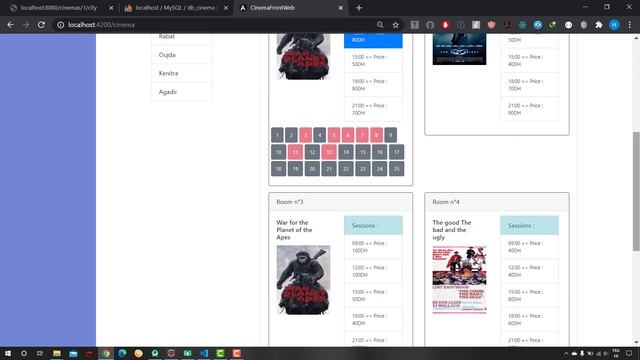Click the Room n°3 Planet of the Apes poster

(x=303, y=280)
